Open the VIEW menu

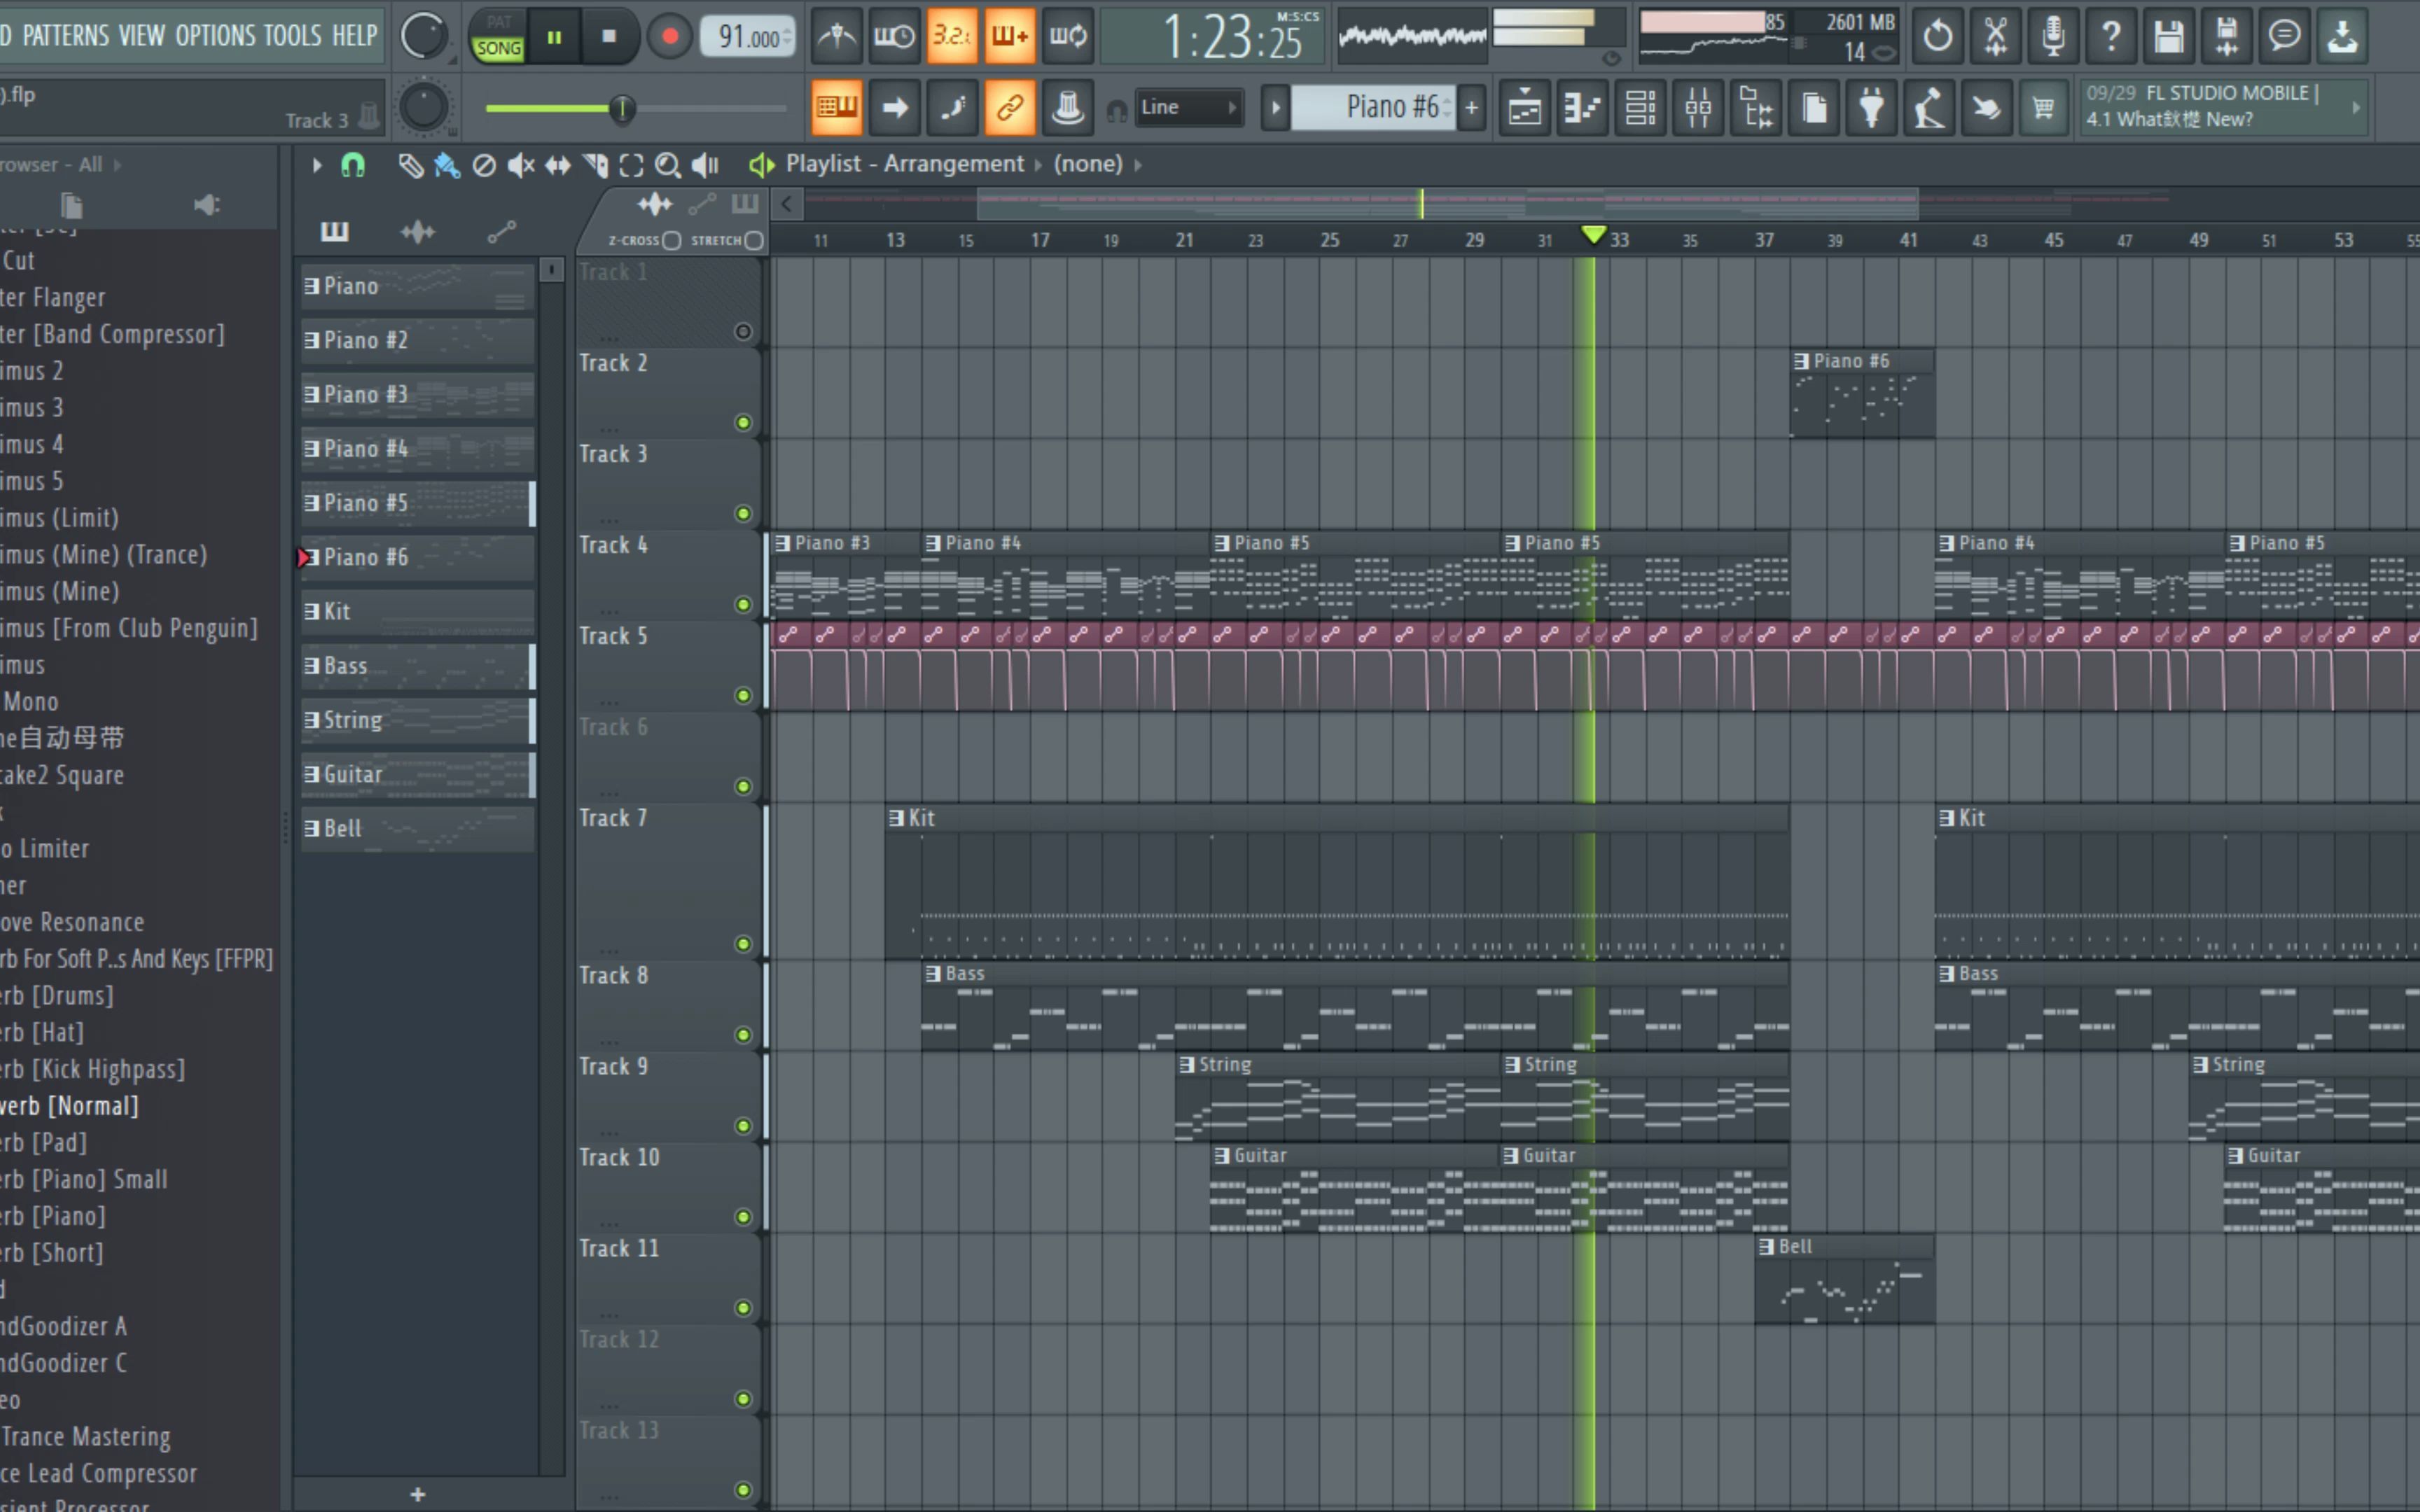pyautogui.click(x=142, y=36)
